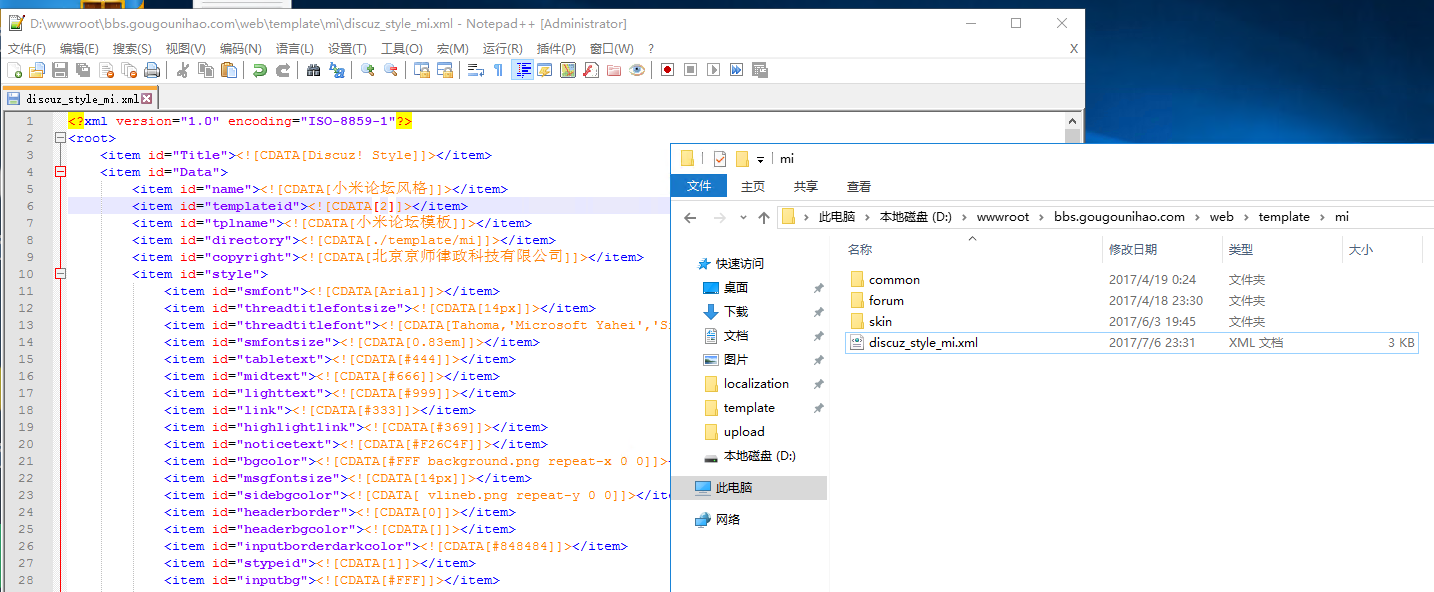Toggle word wrap in editor
Viewport: 1434px width, 592px height.
[476, 70]
